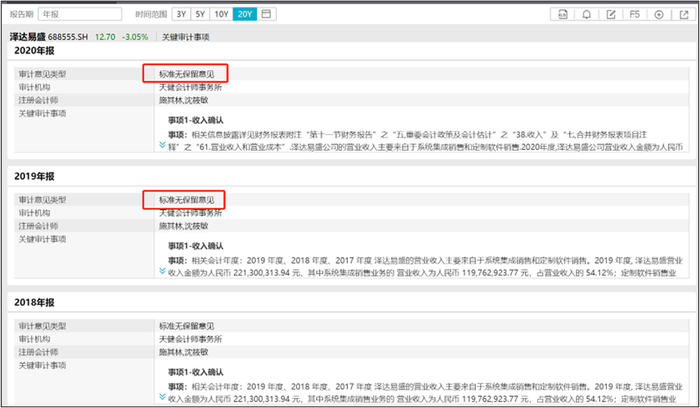Select the 3Y time range
This screenshot has width=700, height=408.
181,14
